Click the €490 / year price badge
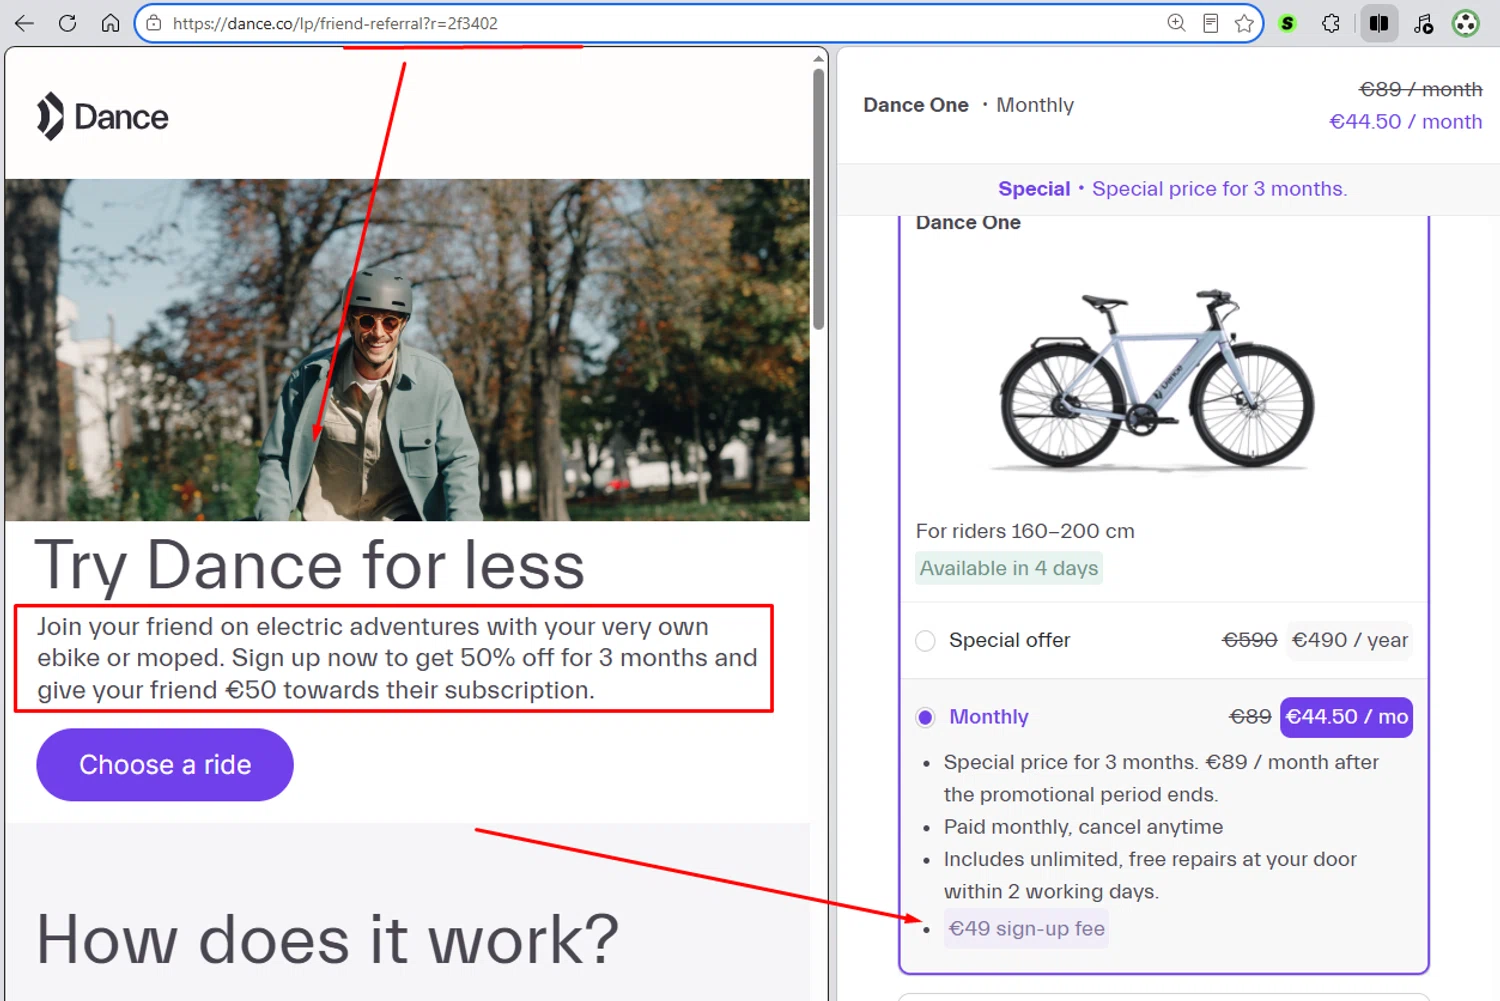The height and width of the screenshot is (1001, 1500). click(x=1349, y=640)
